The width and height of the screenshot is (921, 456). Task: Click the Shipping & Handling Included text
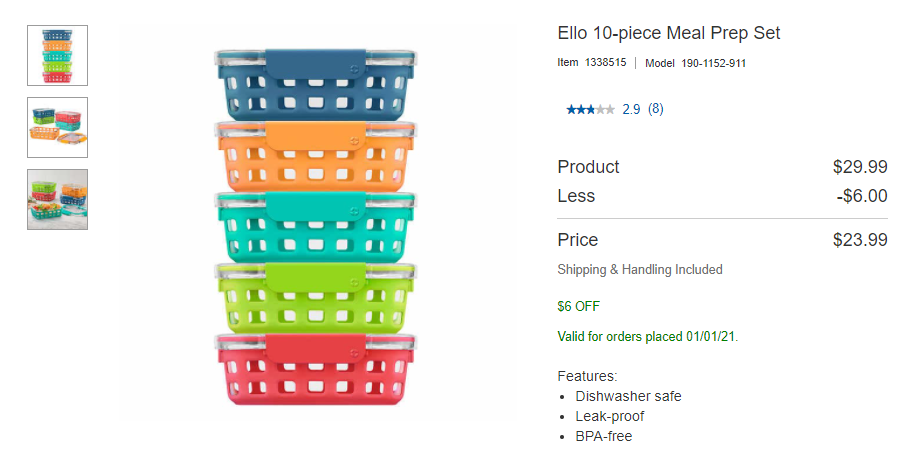639,269
